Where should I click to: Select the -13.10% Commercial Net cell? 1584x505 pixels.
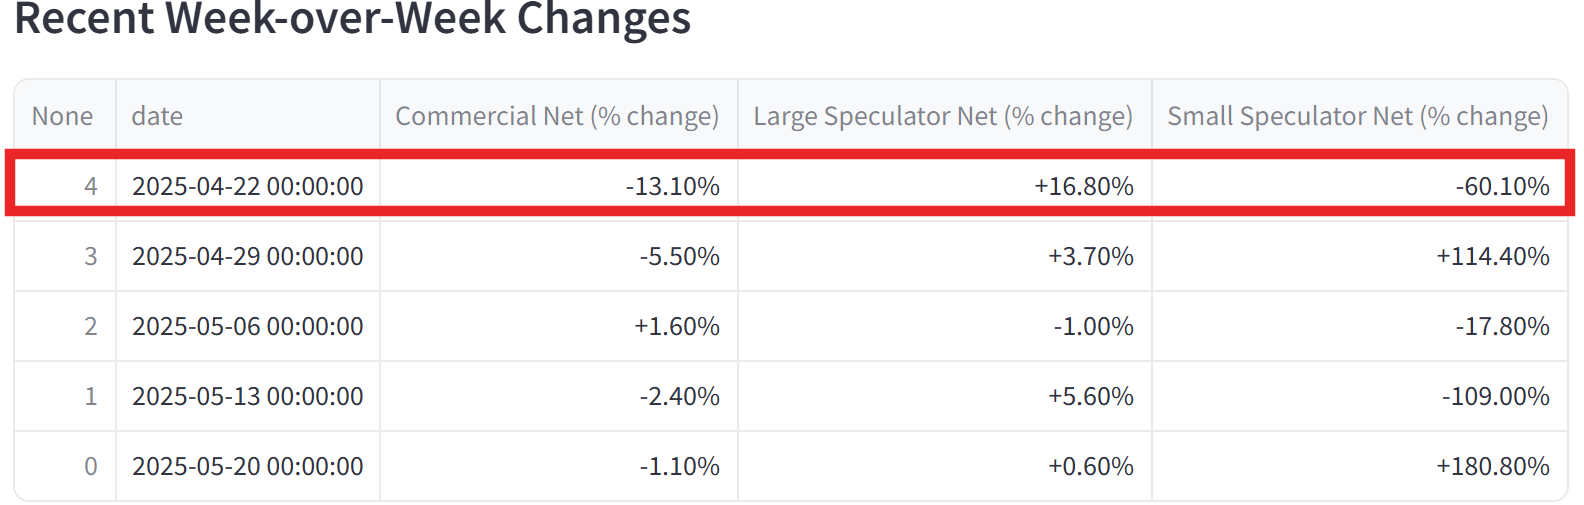(x=559, y=186)
